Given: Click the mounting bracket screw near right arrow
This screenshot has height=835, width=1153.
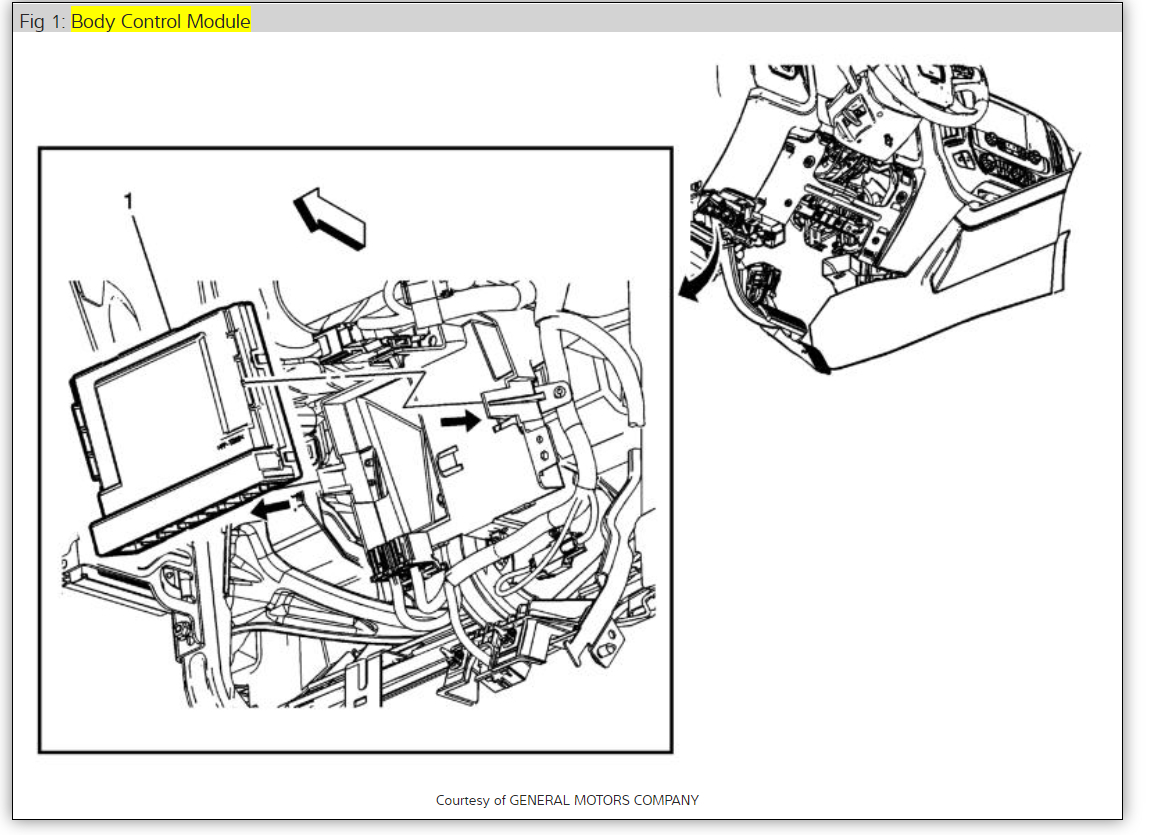Looking at the screenshot, I should point(559,391).
